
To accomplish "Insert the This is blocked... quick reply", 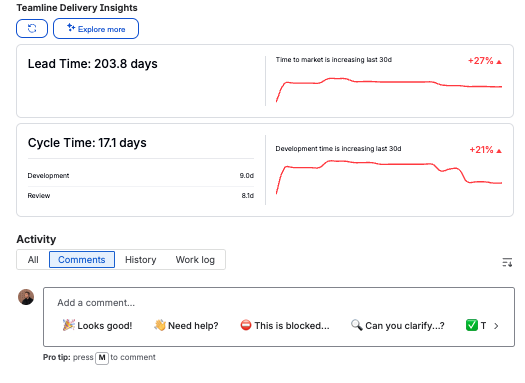I will click(x=285, y=325).
